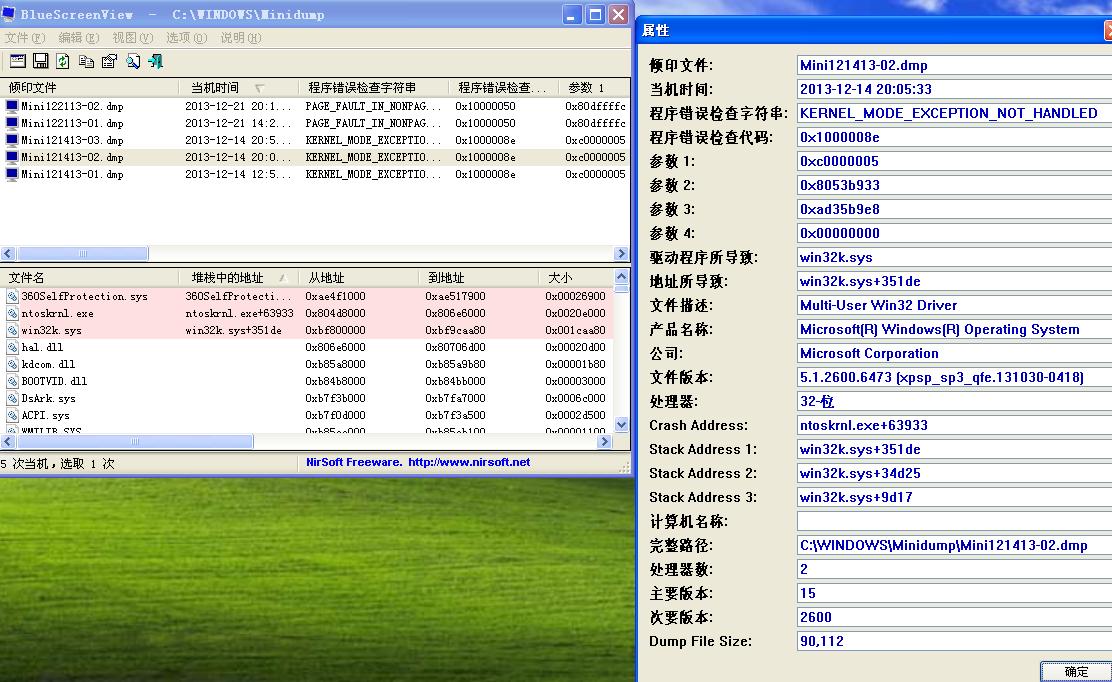Click the KERNEL_MODE_EXCEPTION_NOT_HANDLED field

(x=954, y=113)
